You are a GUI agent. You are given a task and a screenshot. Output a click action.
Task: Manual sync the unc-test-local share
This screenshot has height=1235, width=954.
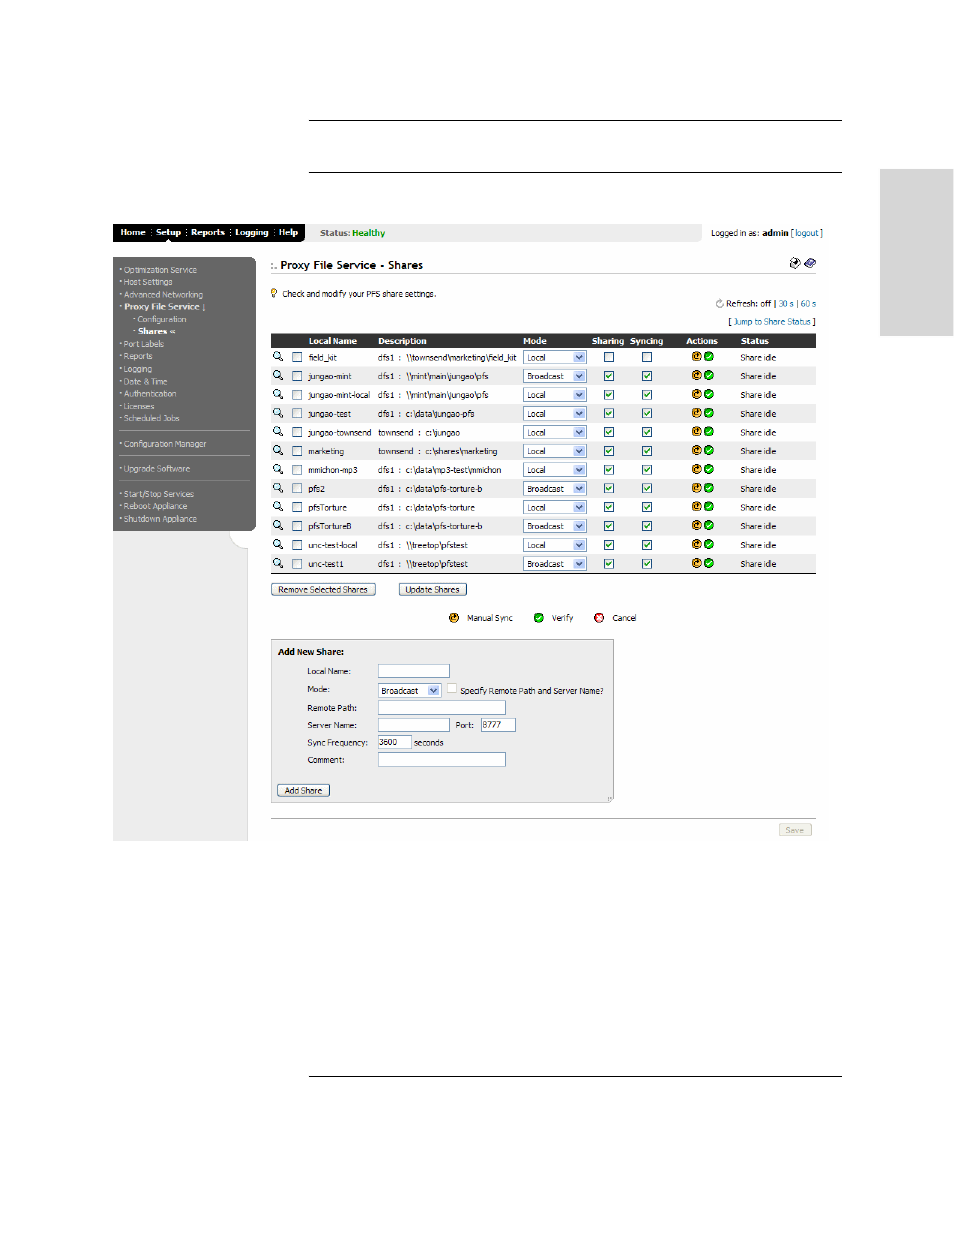coord(697,544)
